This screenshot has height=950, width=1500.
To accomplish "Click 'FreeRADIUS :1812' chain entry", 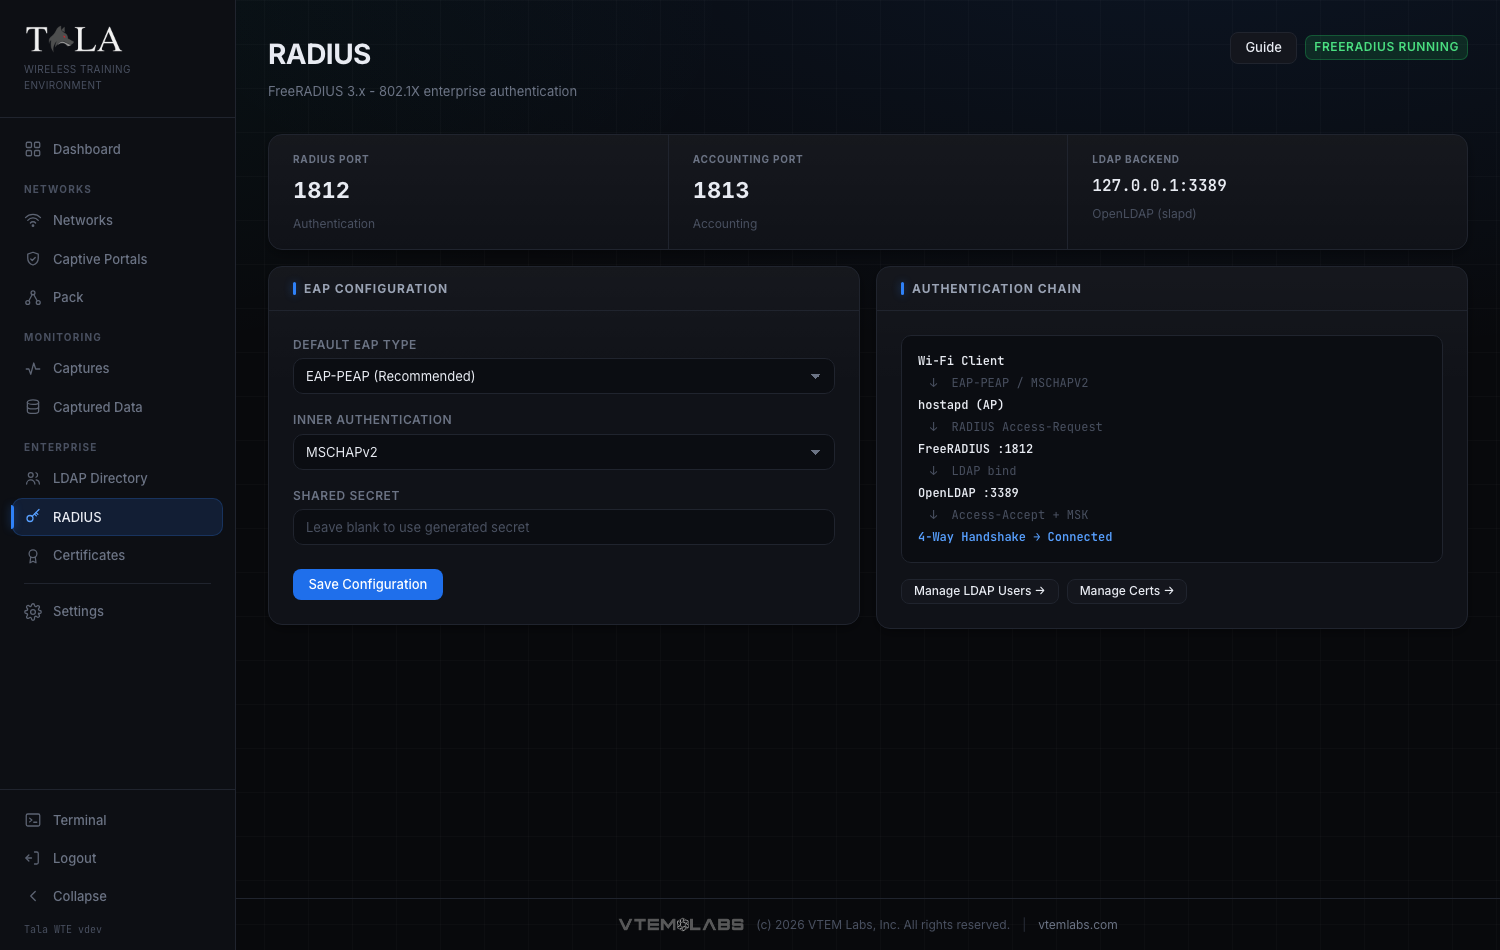I will 975,449.
